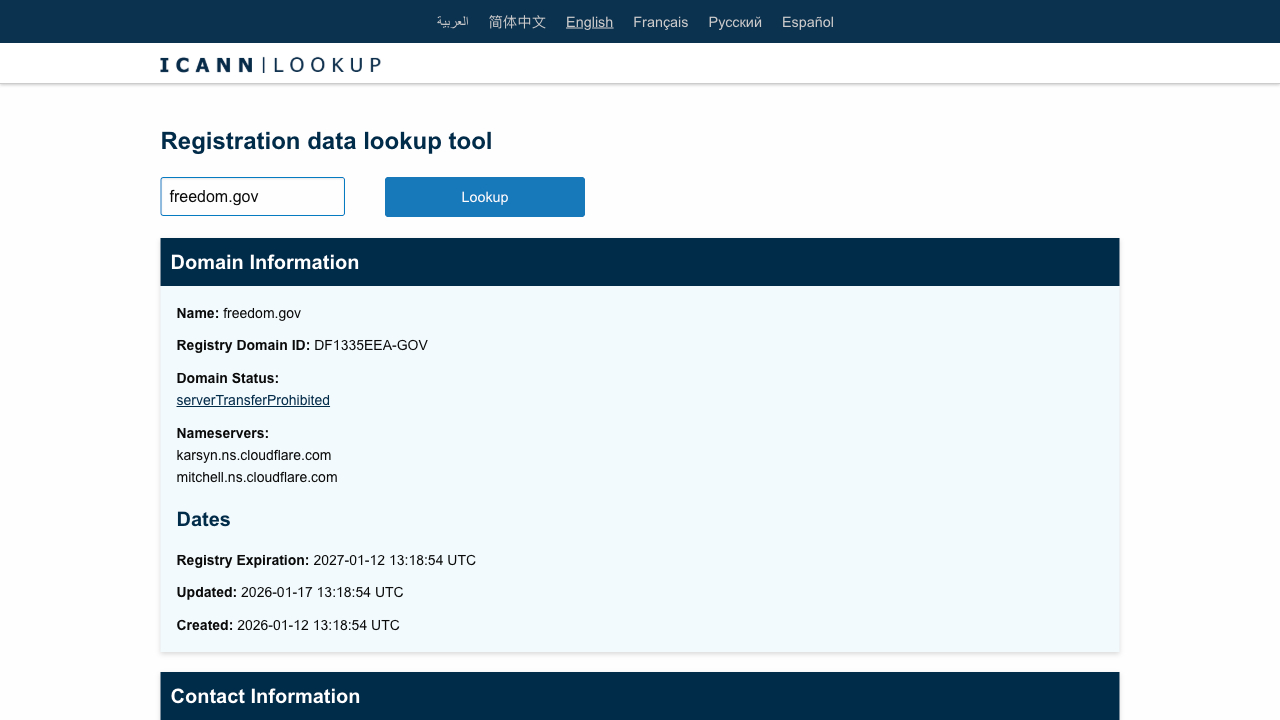Image resolution: width=1280 pixels, height=720 pixels.
Task: Click the domain search field containing freedom.gov
Action: (252, 197)
